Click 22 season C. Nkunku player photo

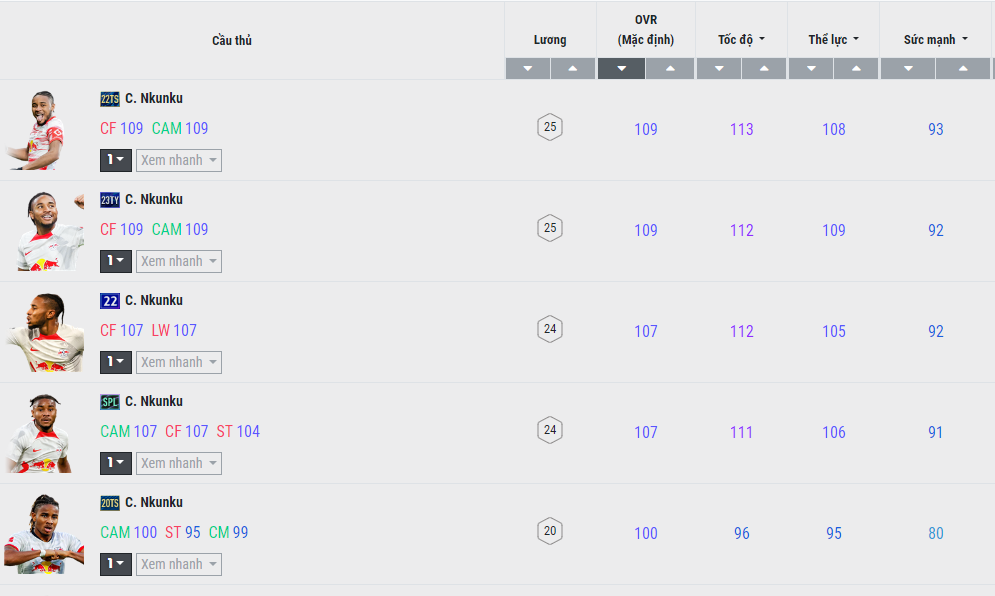[x=45, y=333]
